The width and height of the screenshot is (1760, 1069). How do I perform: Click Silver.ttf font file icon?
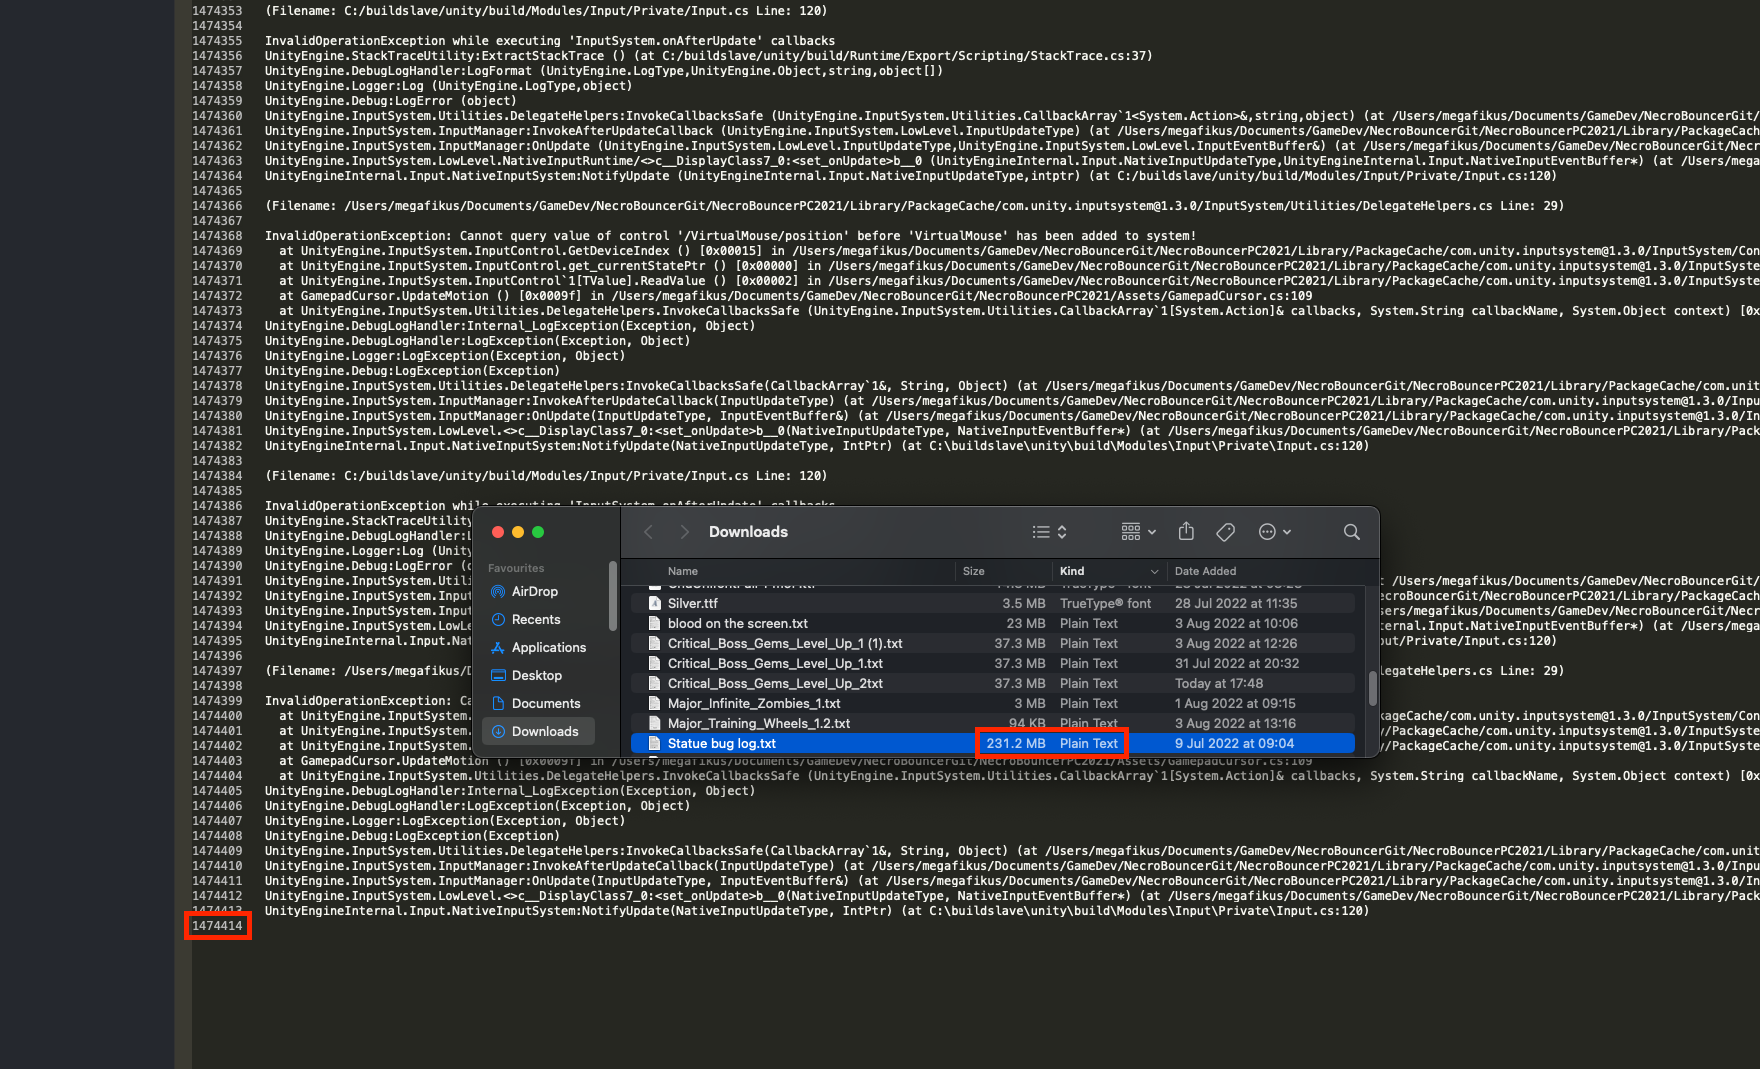[x=655, y=604]
